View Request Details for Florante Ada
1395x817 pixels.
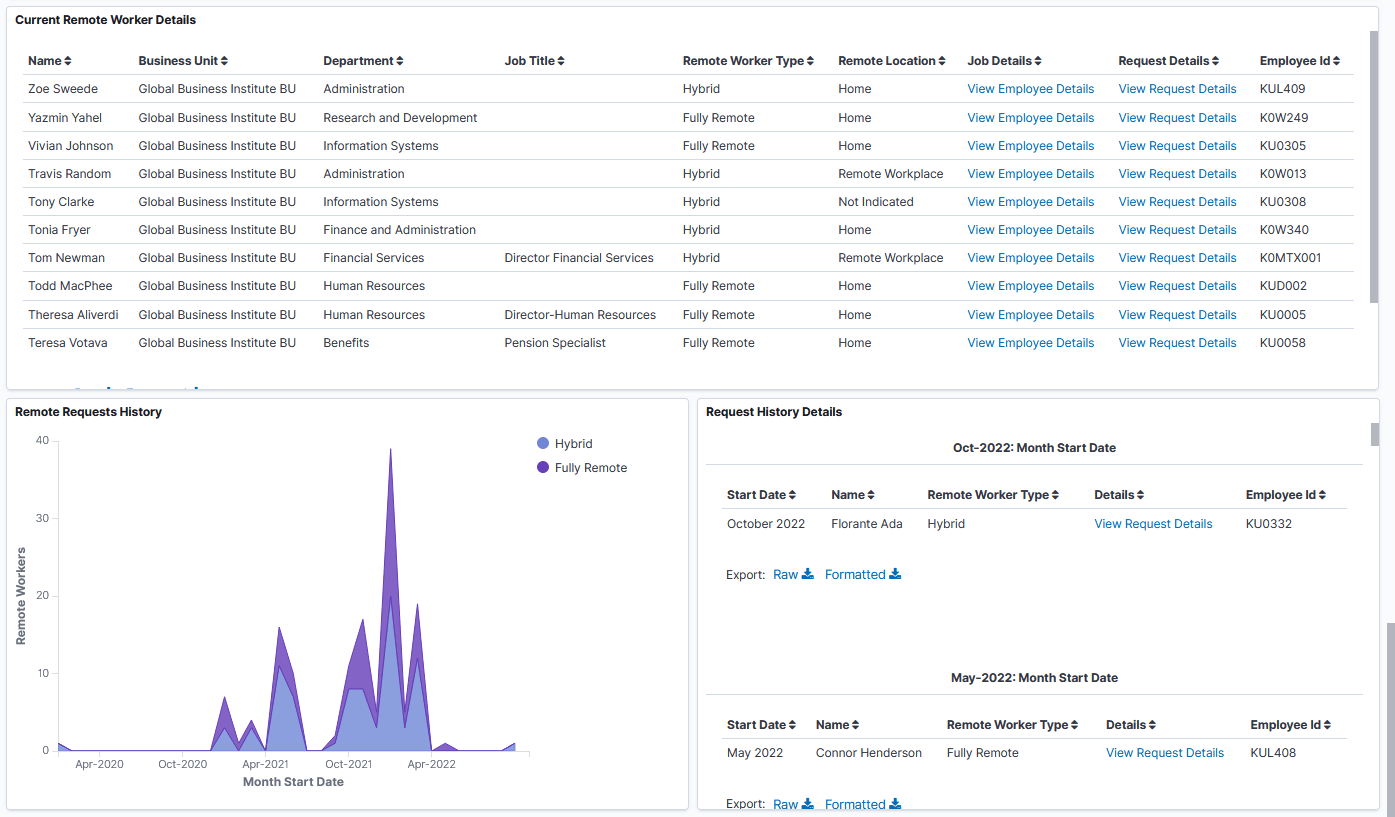[x=1153, y=523]
